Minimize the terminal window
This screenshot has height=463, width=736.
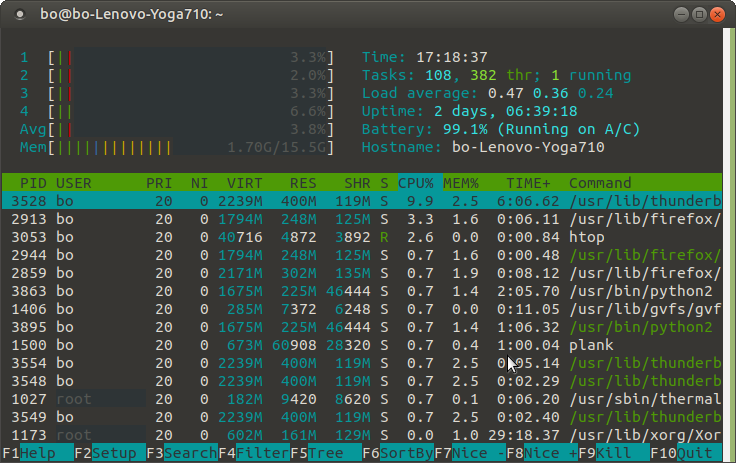pos(681,15)
